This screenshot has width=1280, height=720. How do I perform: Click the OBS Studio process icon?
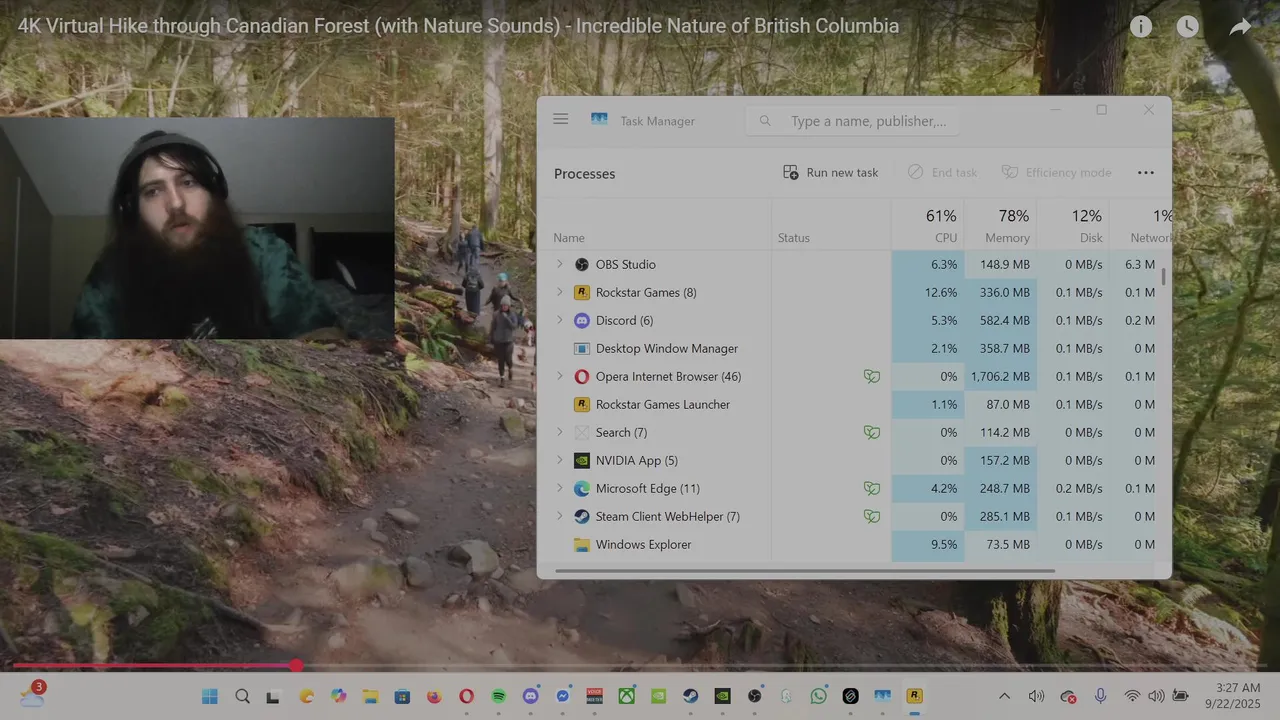click(582, 264)
